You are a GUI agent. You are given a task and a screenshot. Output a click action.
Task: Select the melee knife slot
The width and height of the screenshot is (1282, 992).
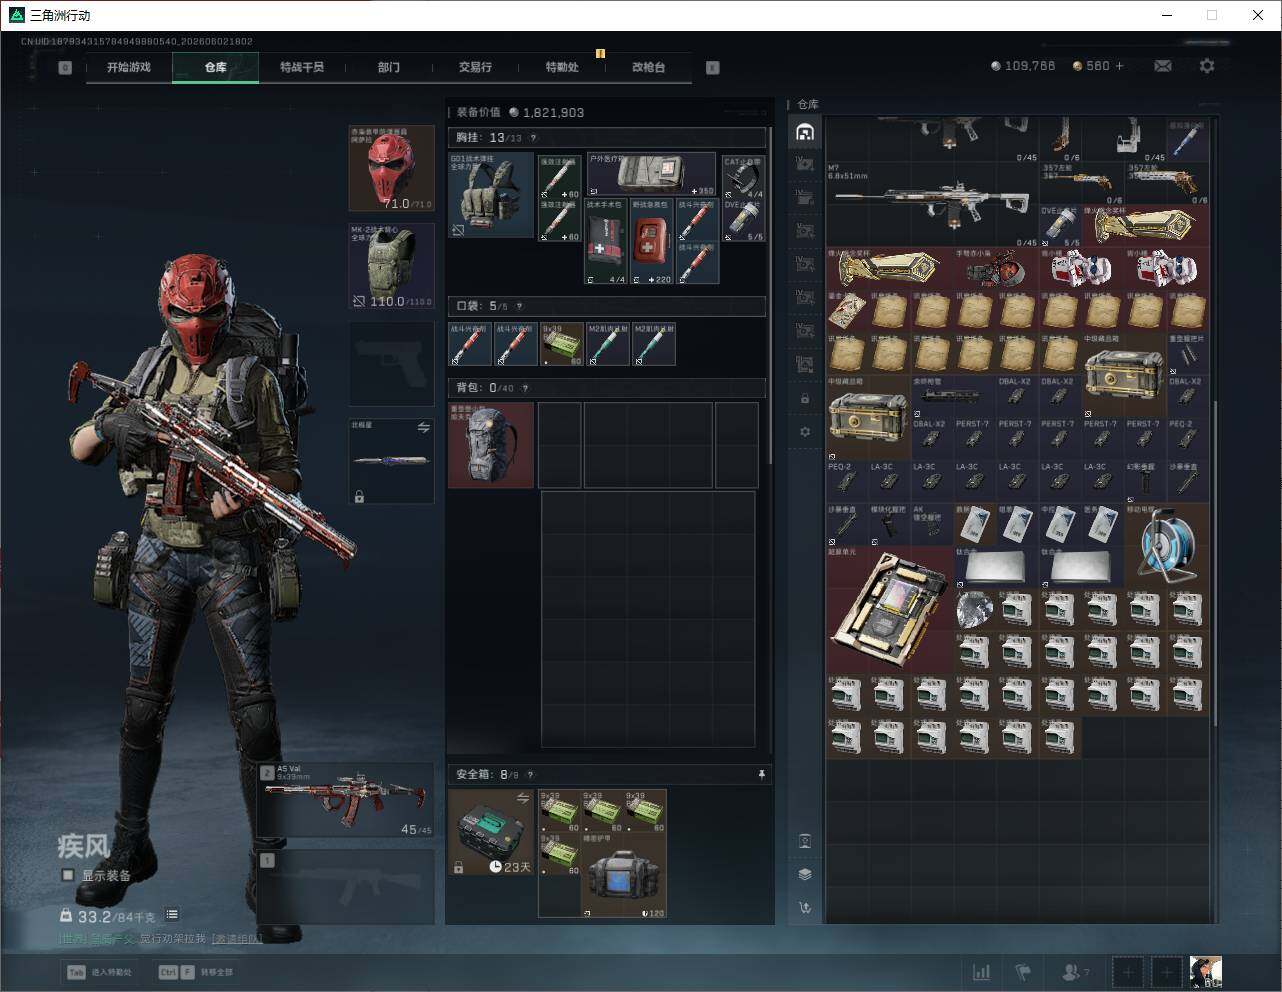[392, 461]
